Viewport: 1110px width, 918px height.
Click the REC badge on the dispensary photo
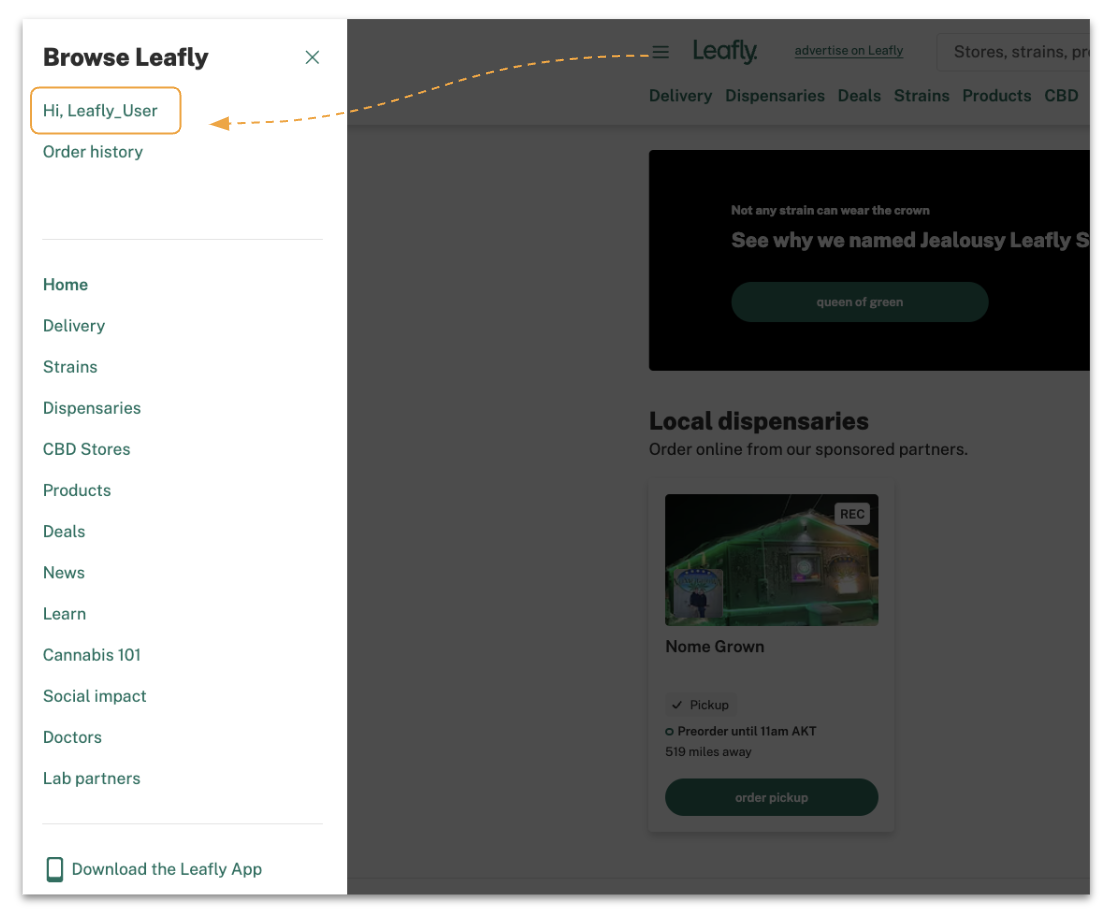point(852,514)
